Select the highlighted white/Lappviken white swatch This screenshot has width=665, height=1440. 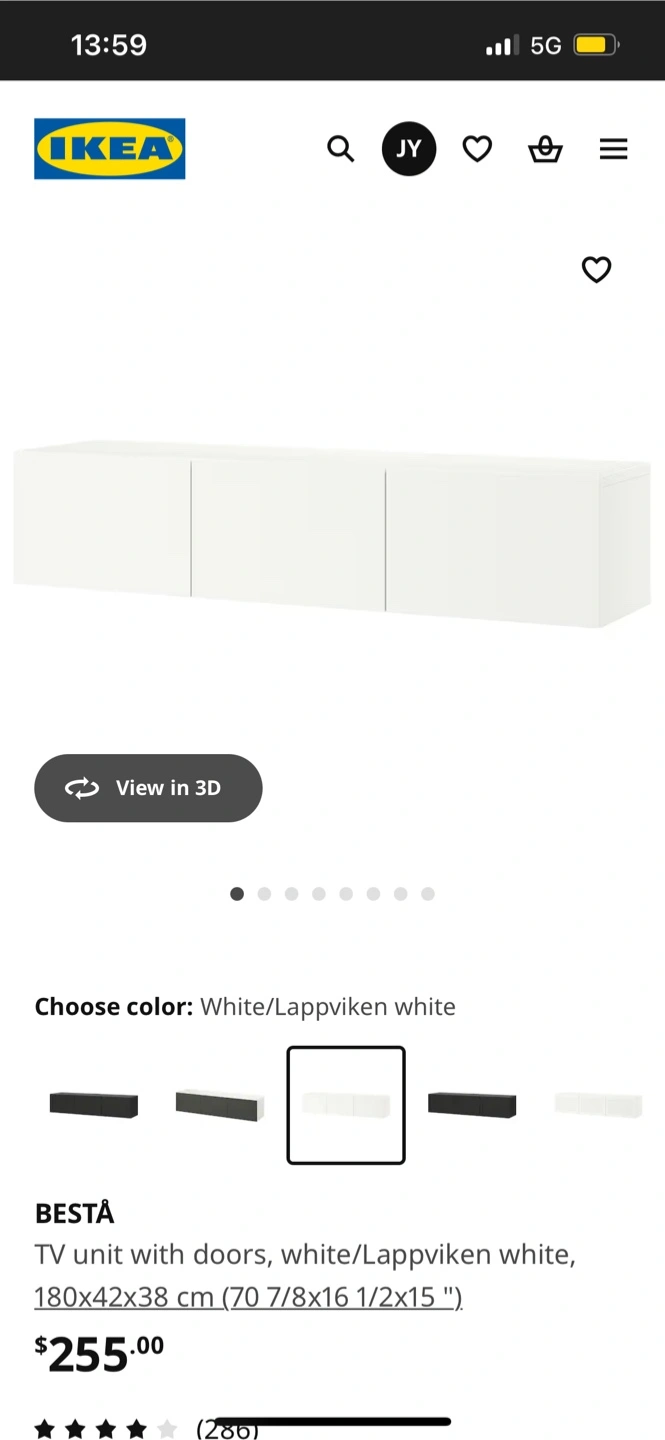tap(346, 1105)
